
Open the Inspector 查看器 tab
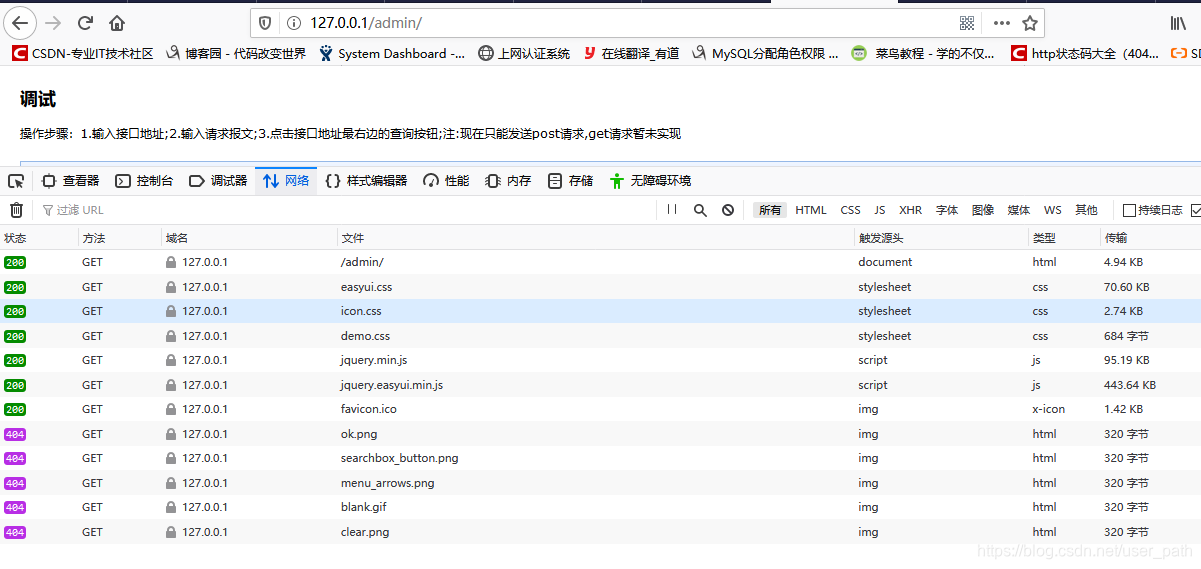point(70,181)
